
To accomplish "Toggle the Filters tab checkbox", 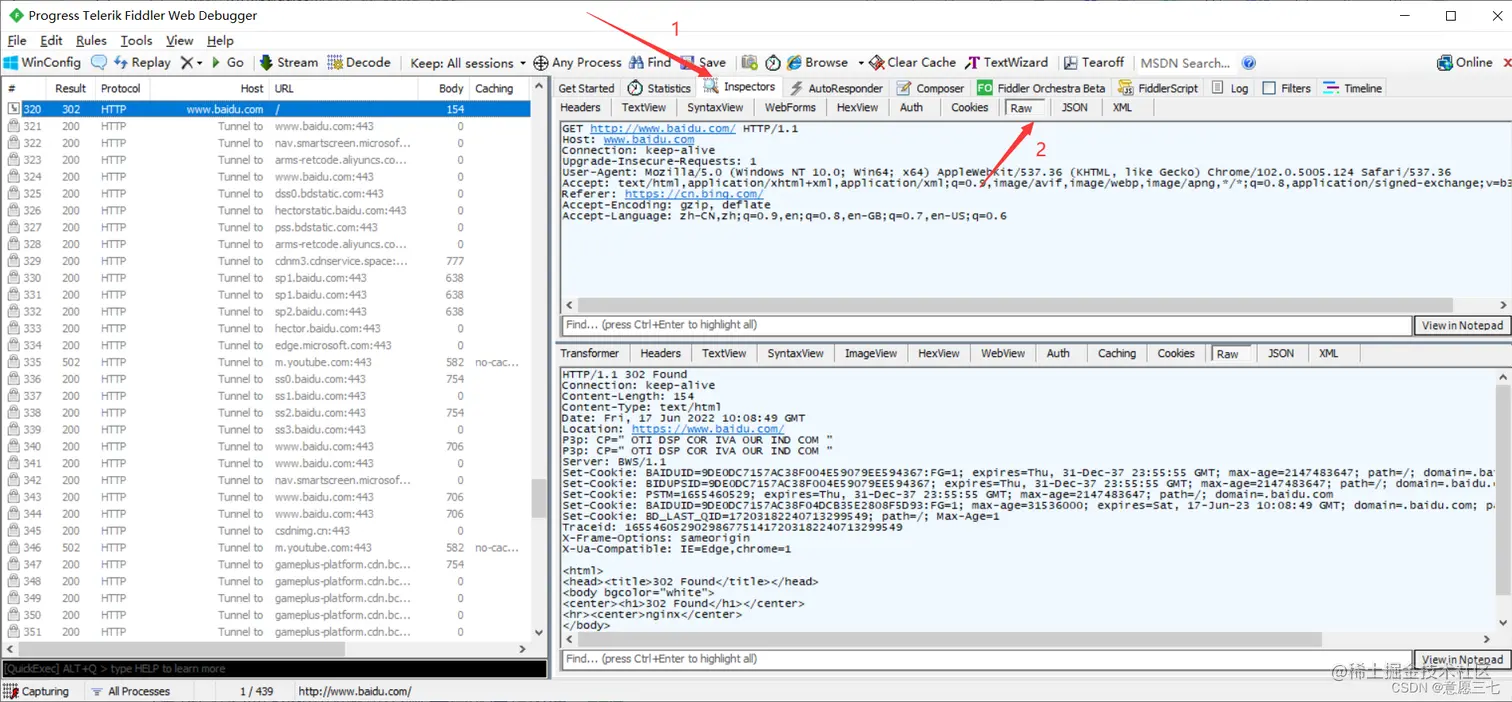I will [1269, 88].
